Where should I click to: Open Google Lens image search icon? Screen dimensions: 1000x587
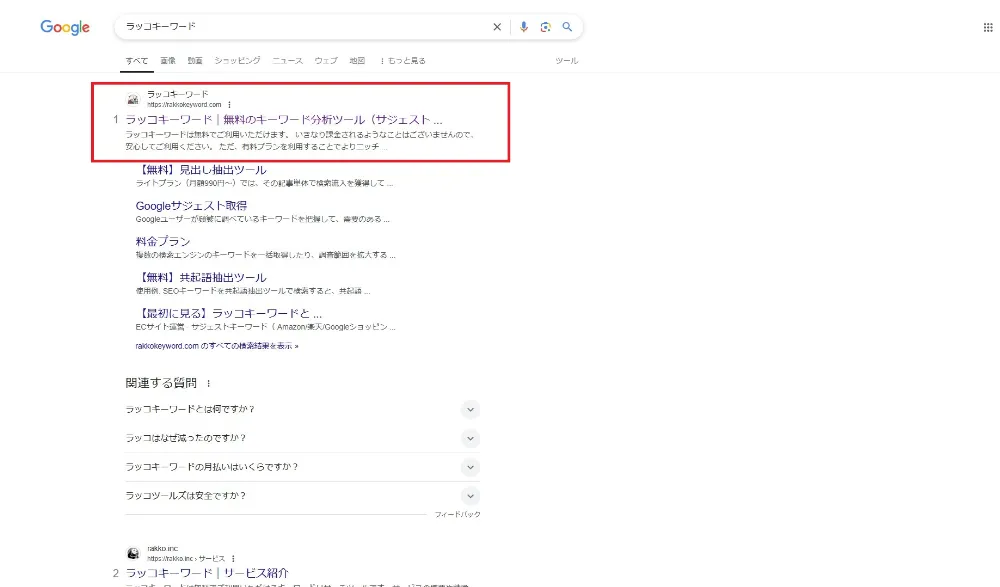[545, 27]
